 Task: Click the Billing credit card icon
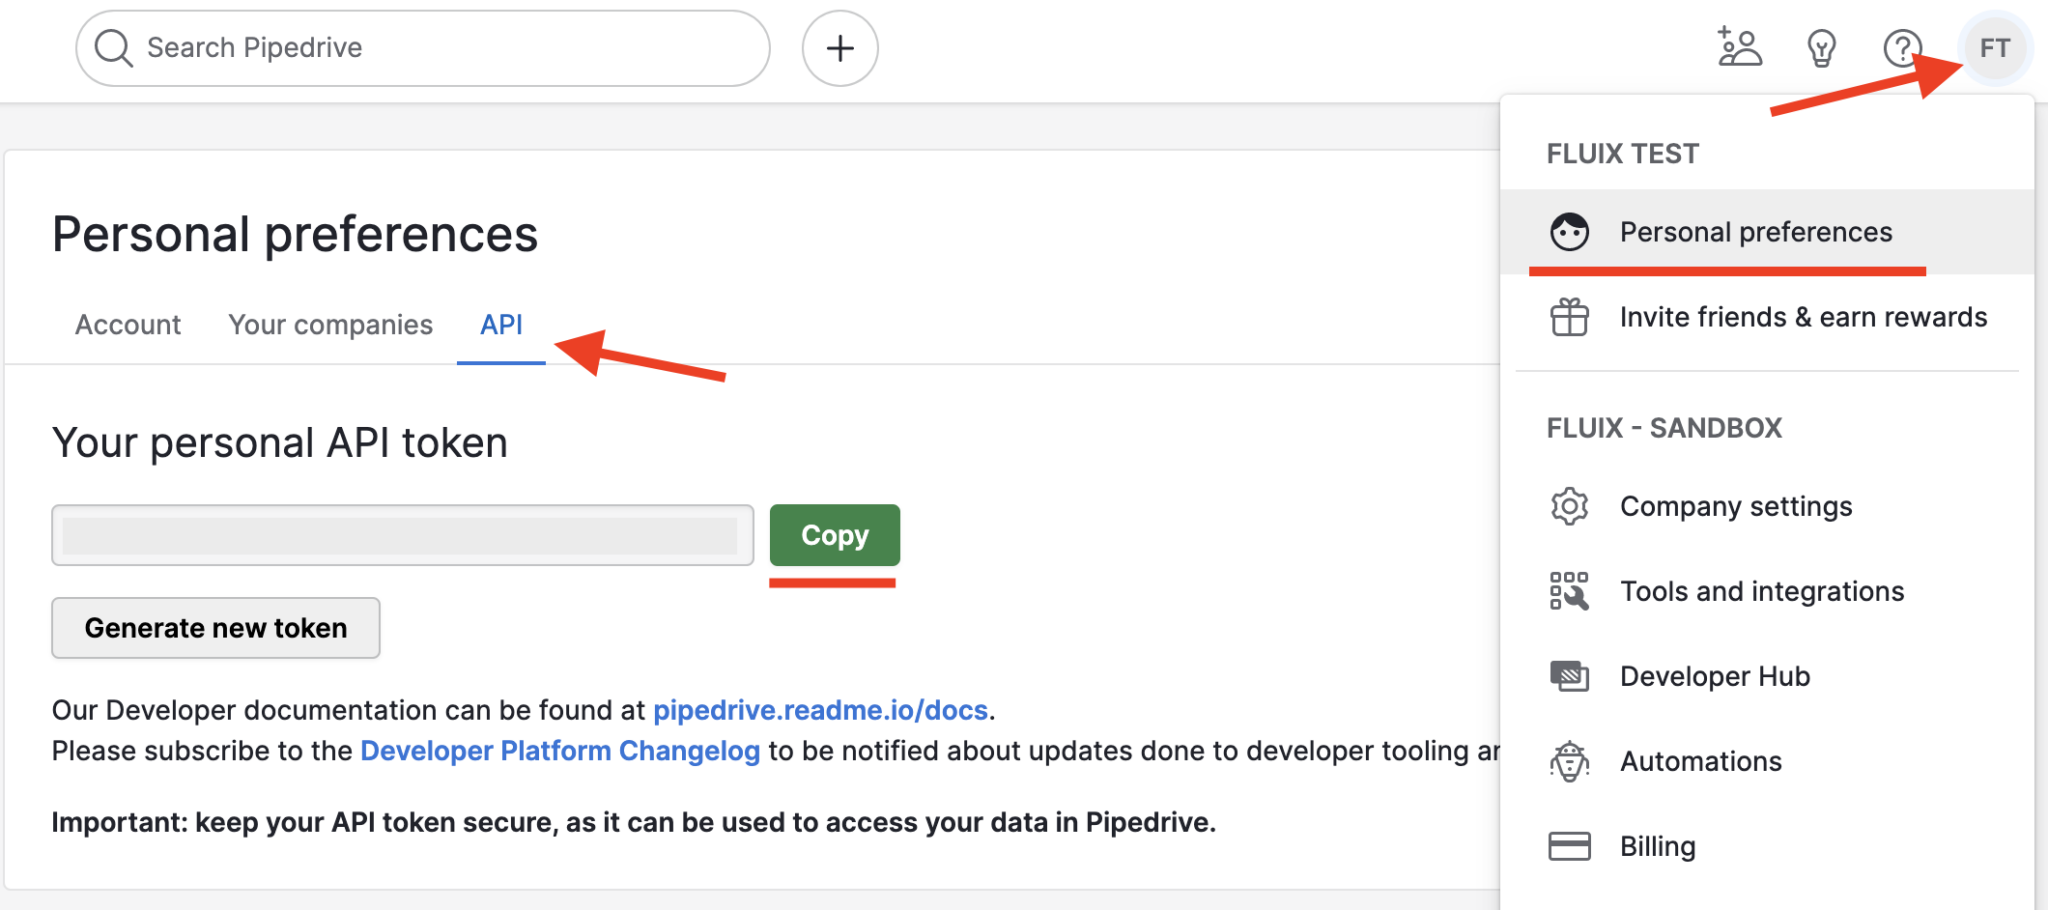[x=1570, y=845]
